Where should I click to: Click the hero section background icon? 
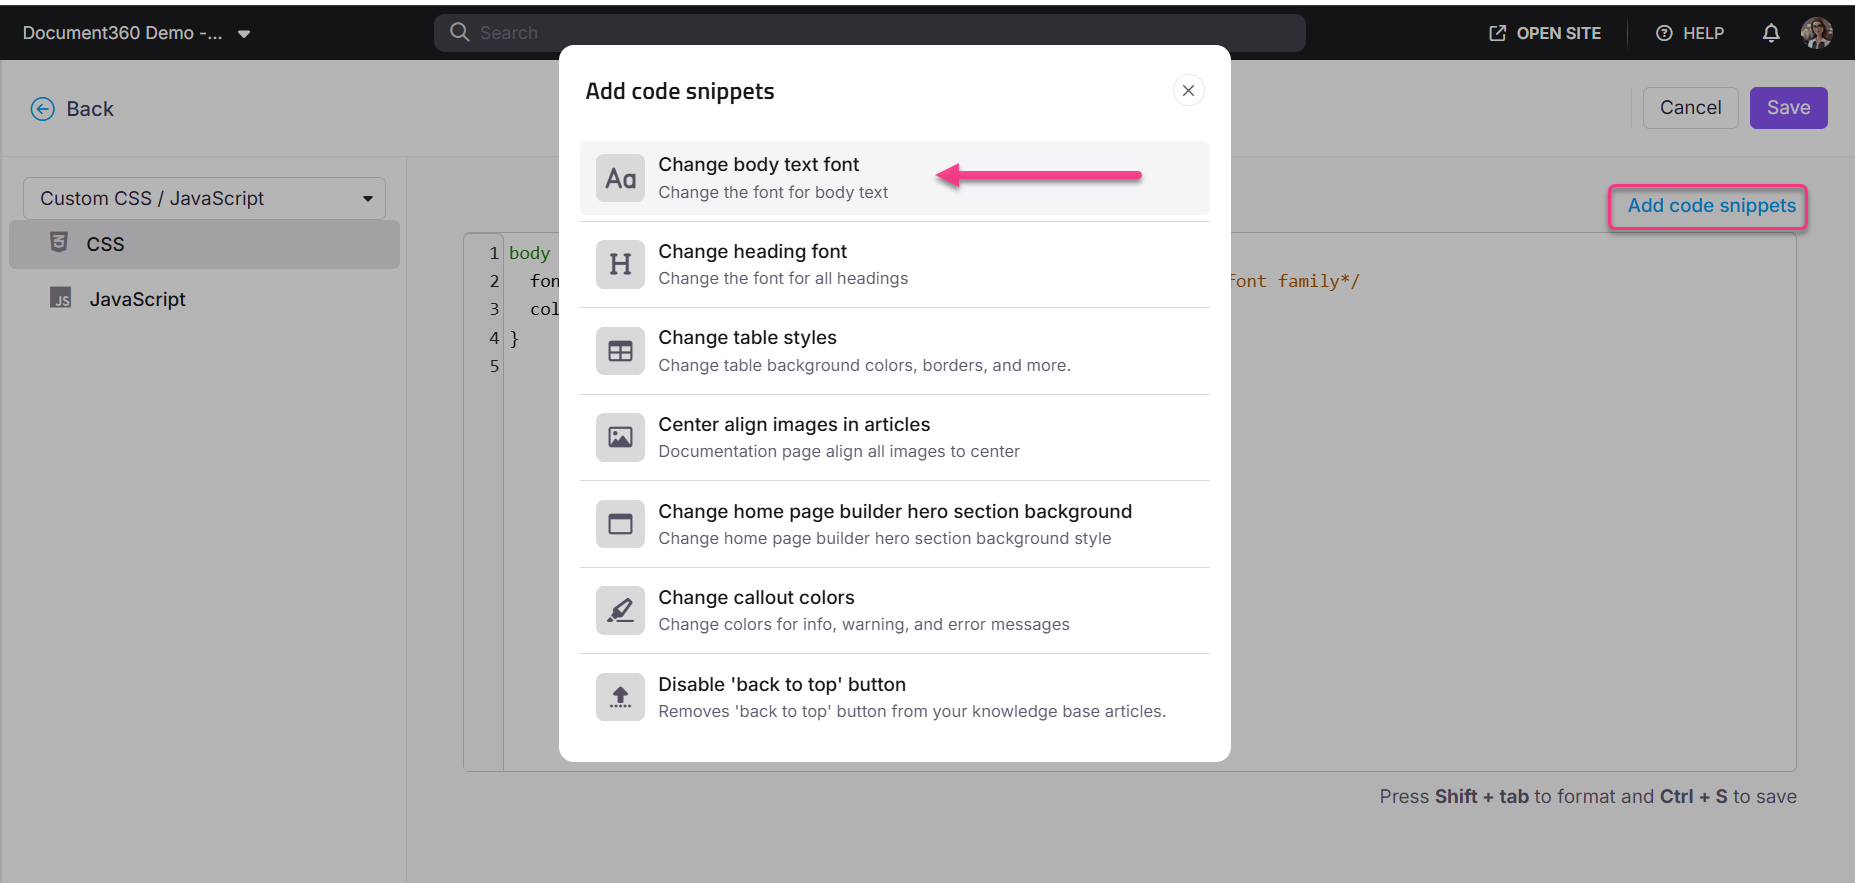[620, 524]
